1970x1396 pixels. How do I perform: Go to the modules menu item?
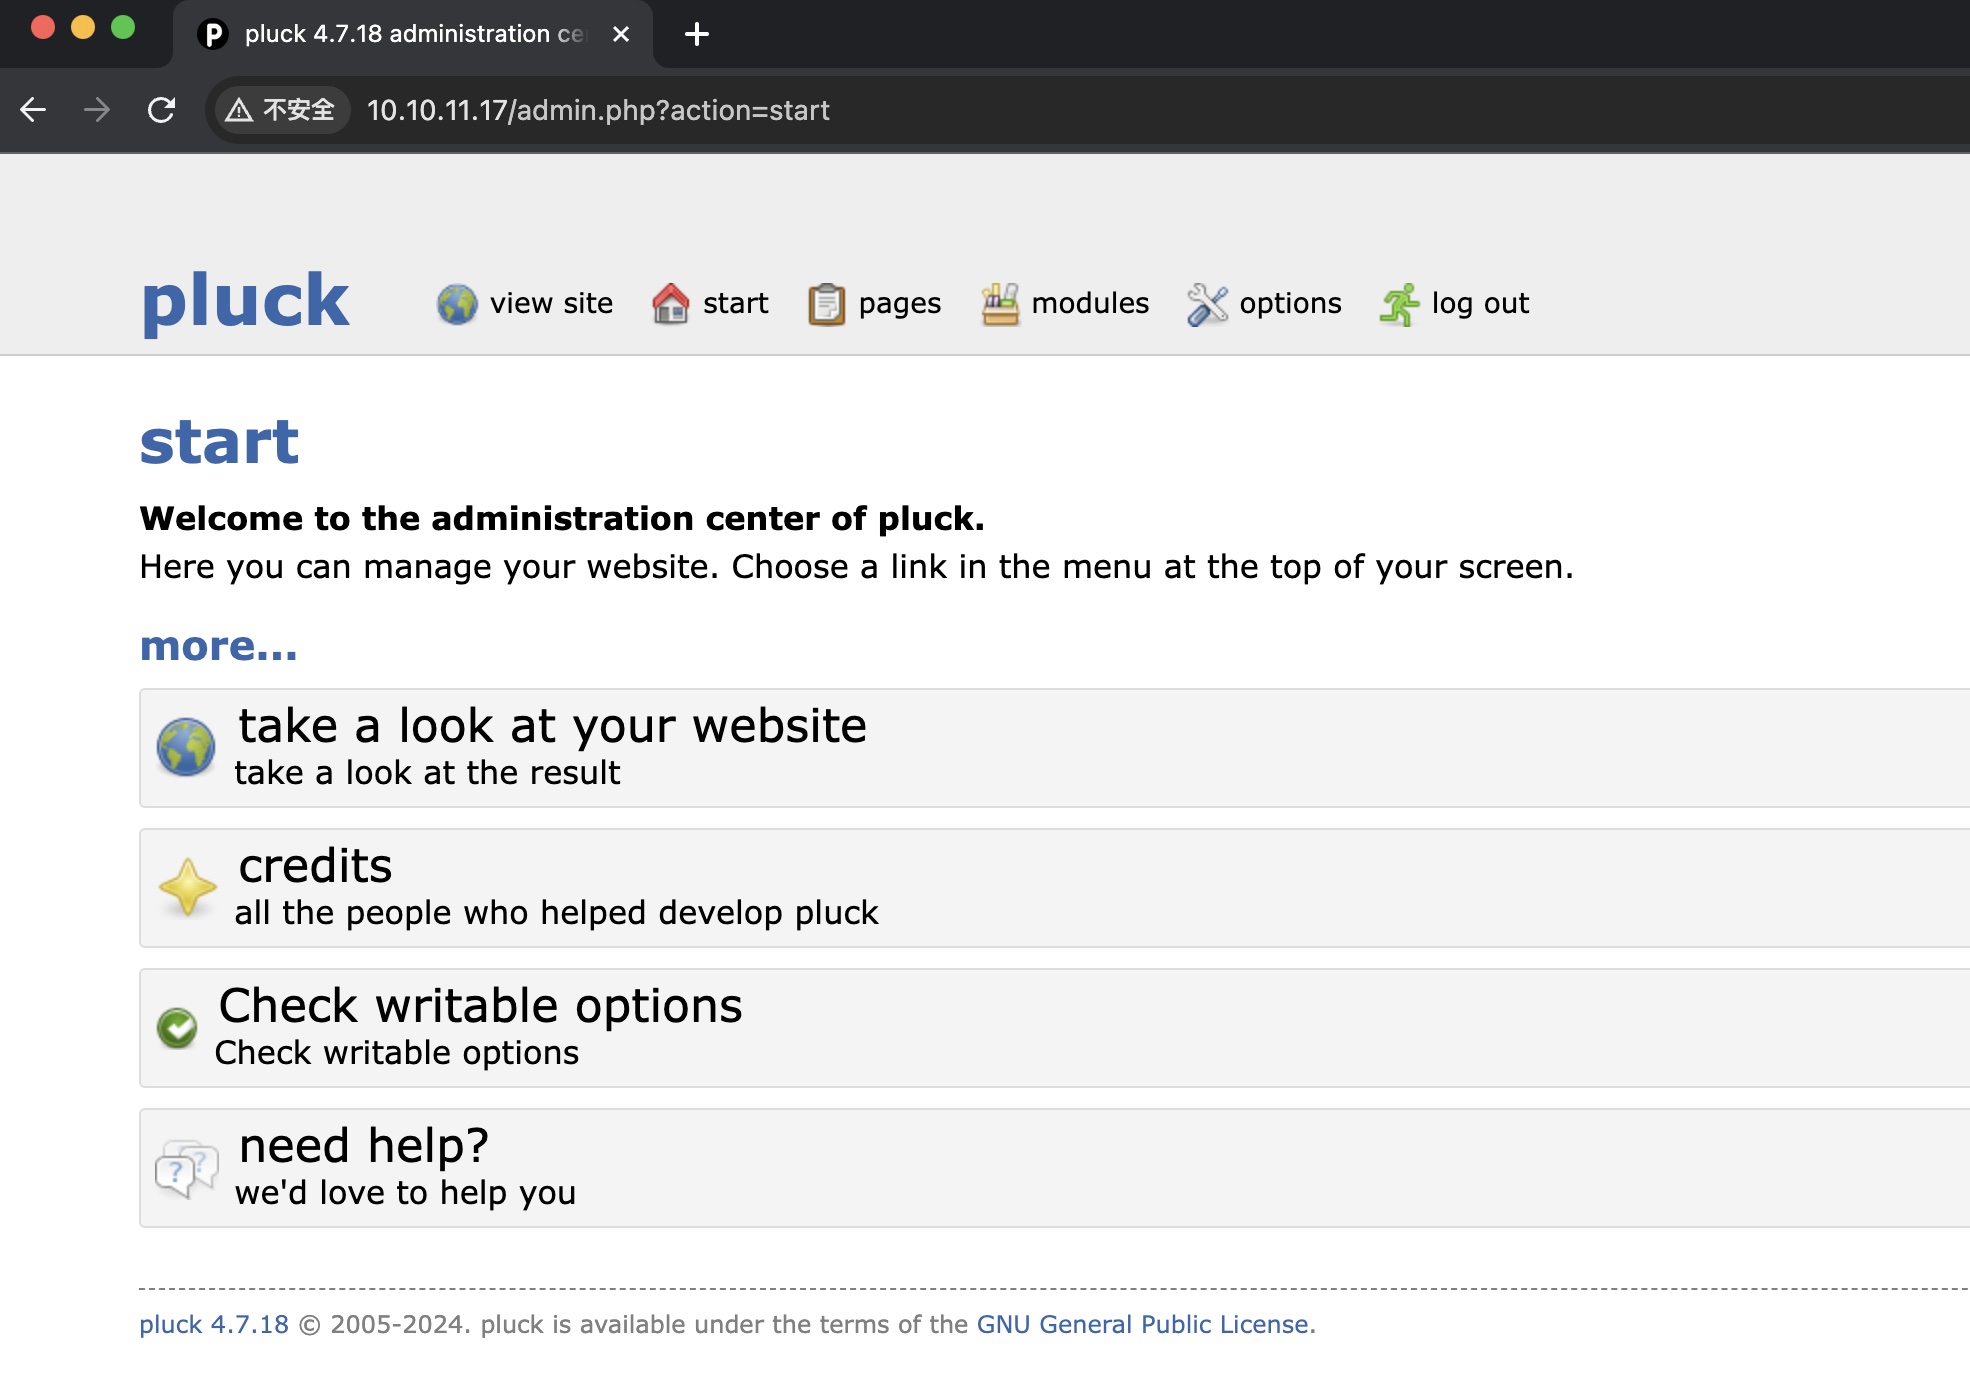click(x=1090, y=304)
